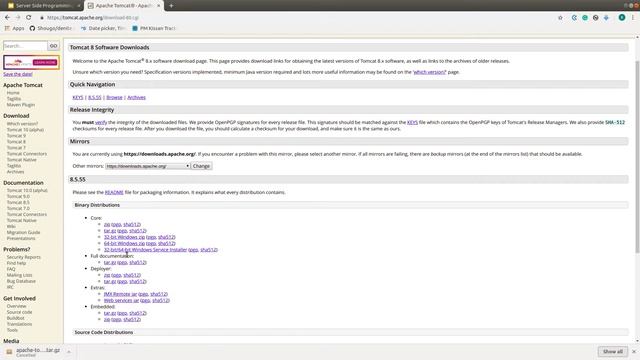The height and width of the screenshot is (360, 640).
Task: Go back using the browser back arrow
Action: click(x=7, y=18)
